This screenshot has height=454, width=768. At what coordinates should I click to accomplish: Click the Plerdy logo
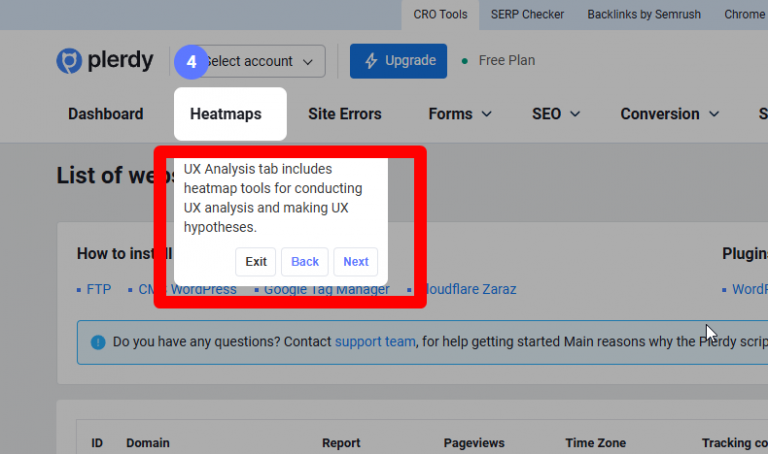(x=105, y=61)
